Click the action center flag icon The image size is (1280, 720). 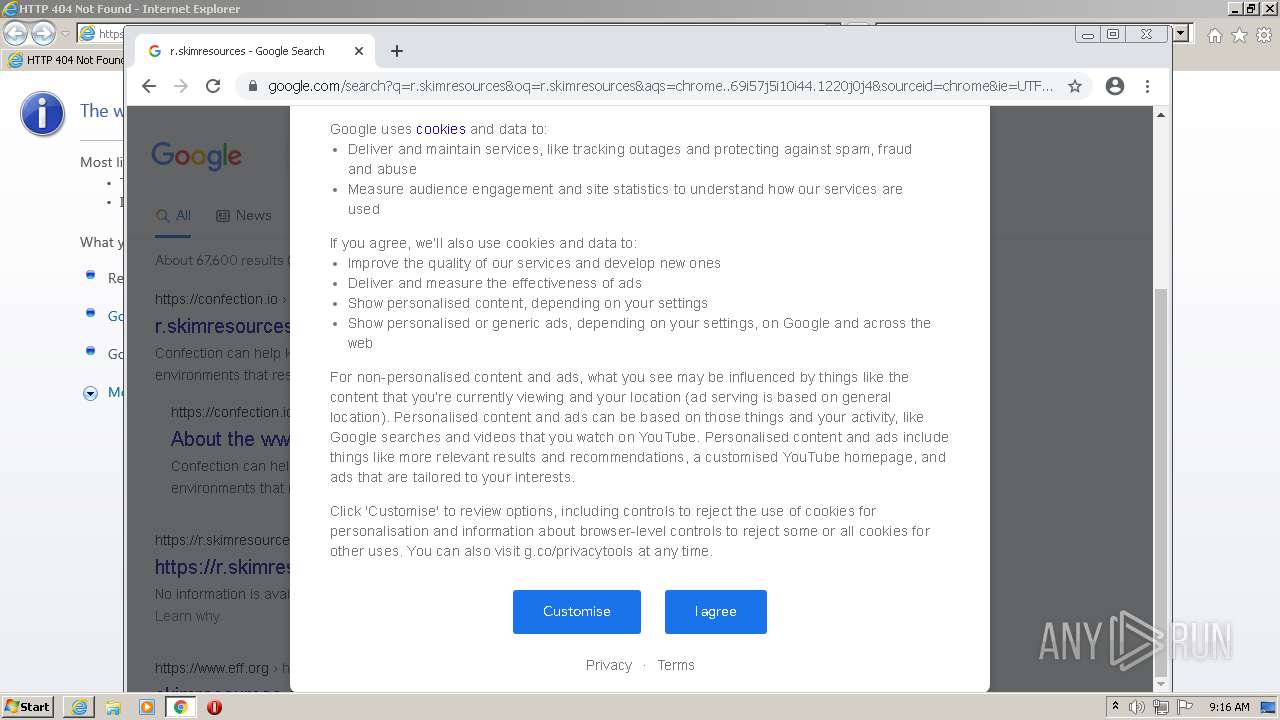click(1184, 707)
